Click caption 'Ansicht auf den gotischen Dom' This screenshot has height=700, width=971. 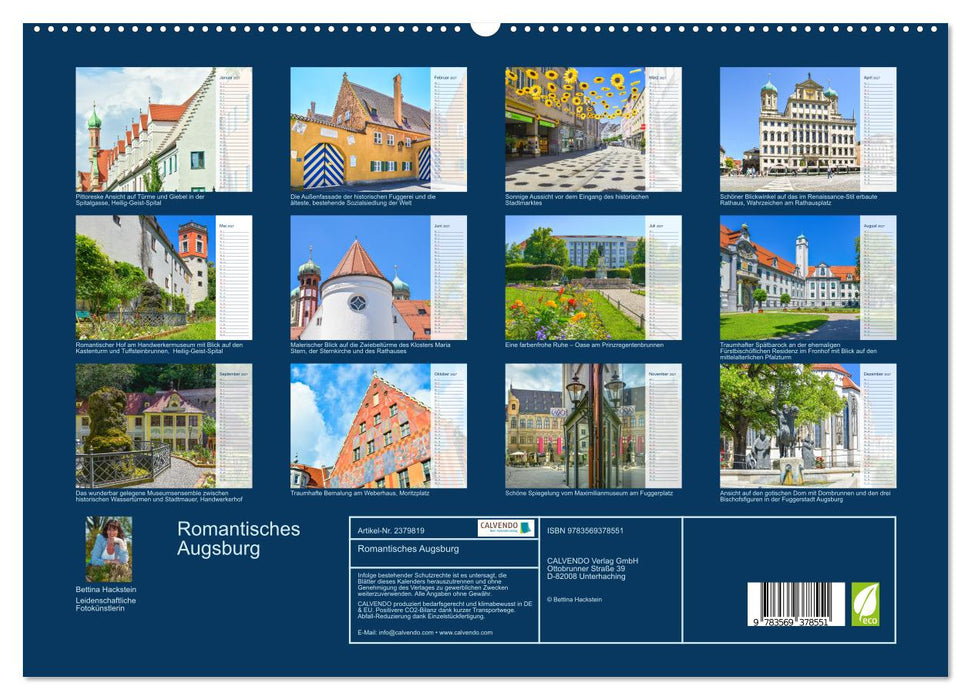click(805, 496)
